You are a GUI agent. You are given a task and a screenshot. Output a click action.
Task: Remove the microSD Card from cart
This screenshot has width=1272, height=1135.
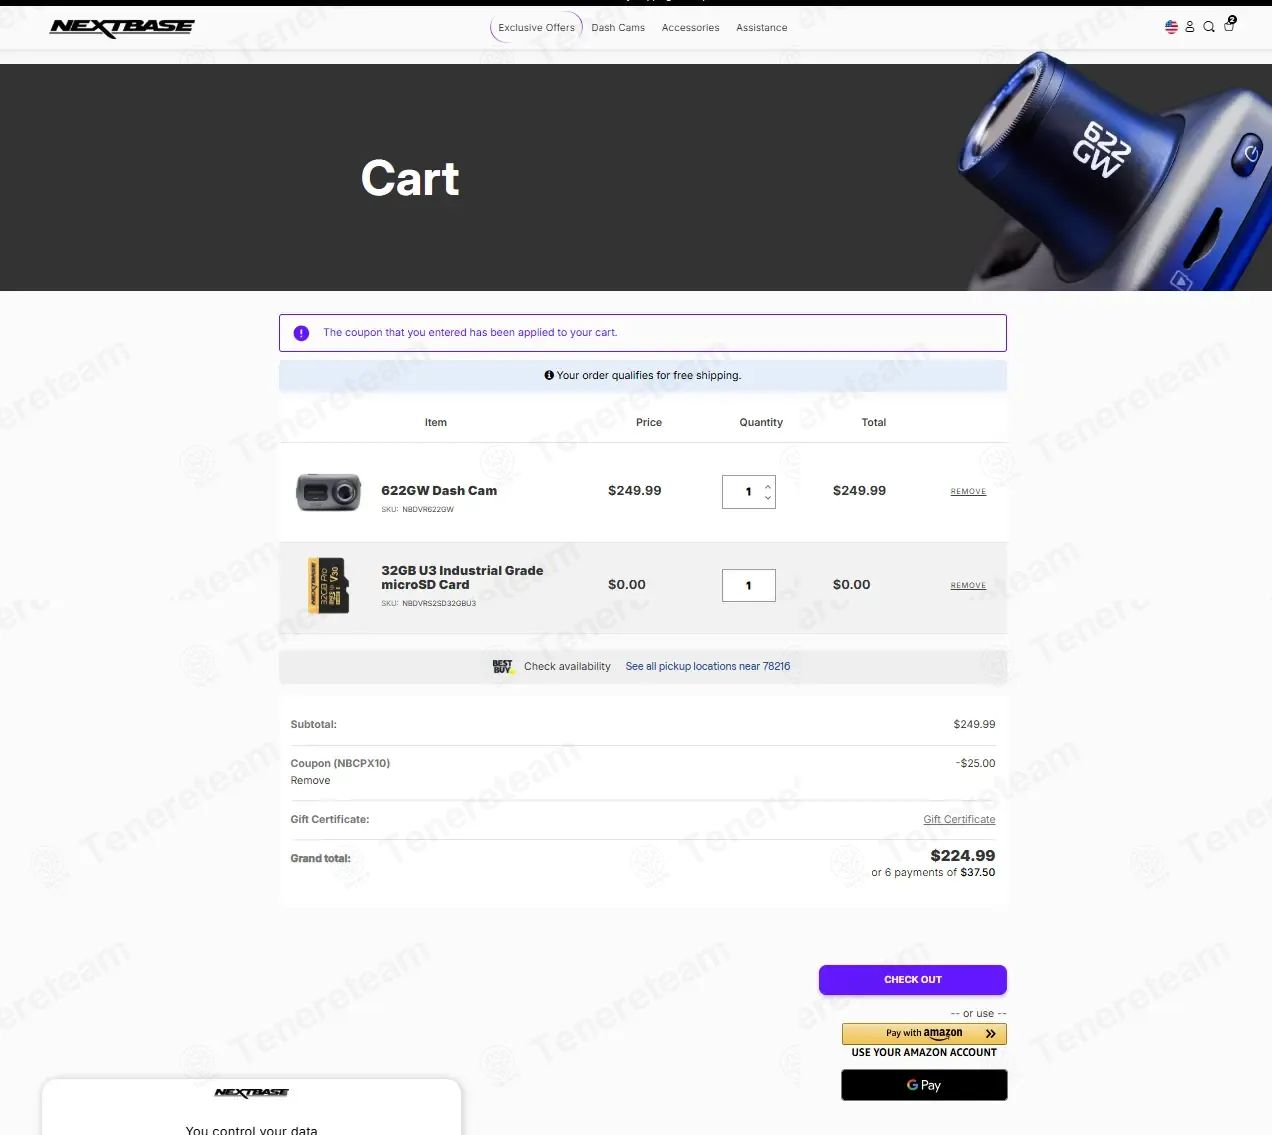(x=968, y=586)
